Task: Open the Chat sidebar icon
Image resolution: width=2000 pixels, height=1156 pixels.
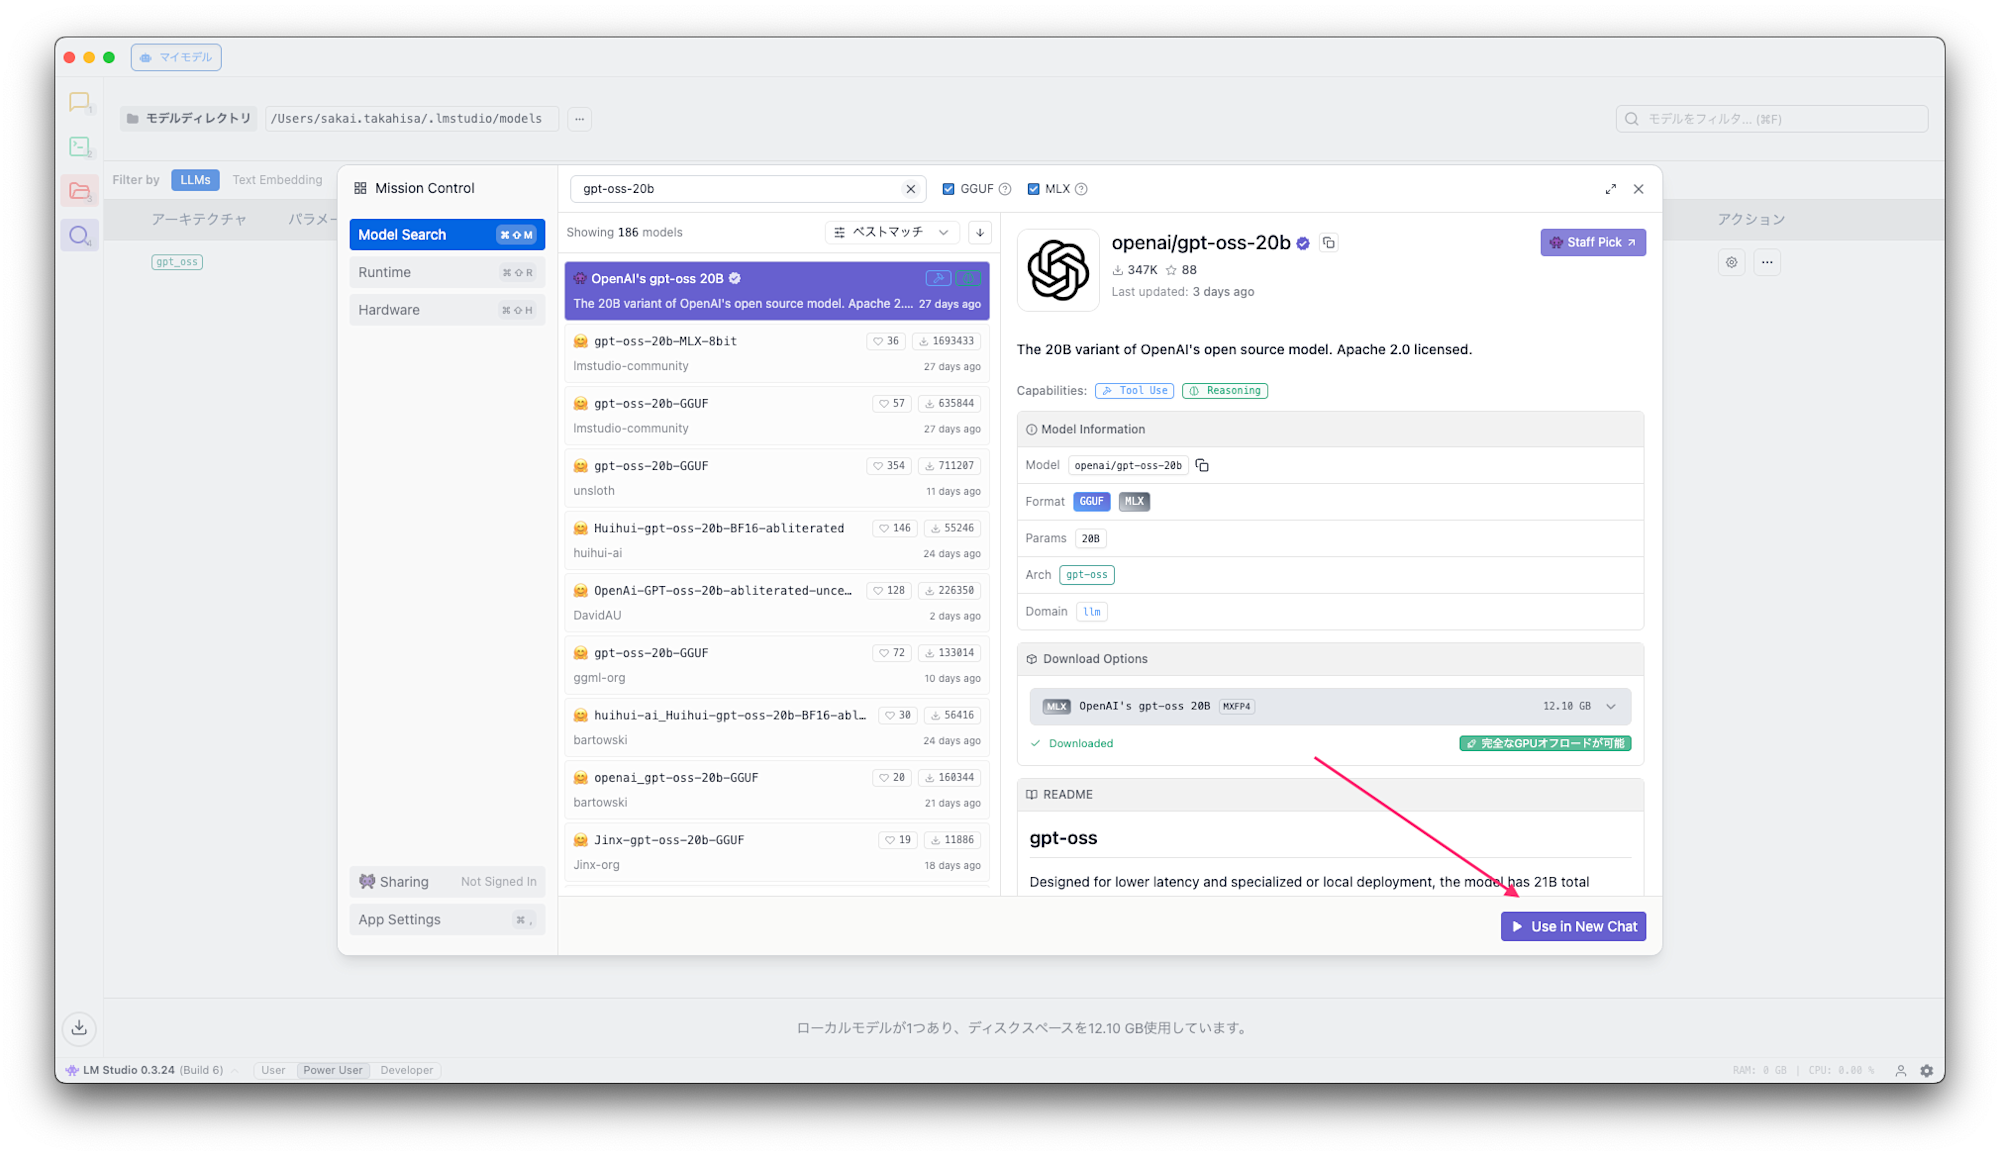Action: tap(79, 102)
